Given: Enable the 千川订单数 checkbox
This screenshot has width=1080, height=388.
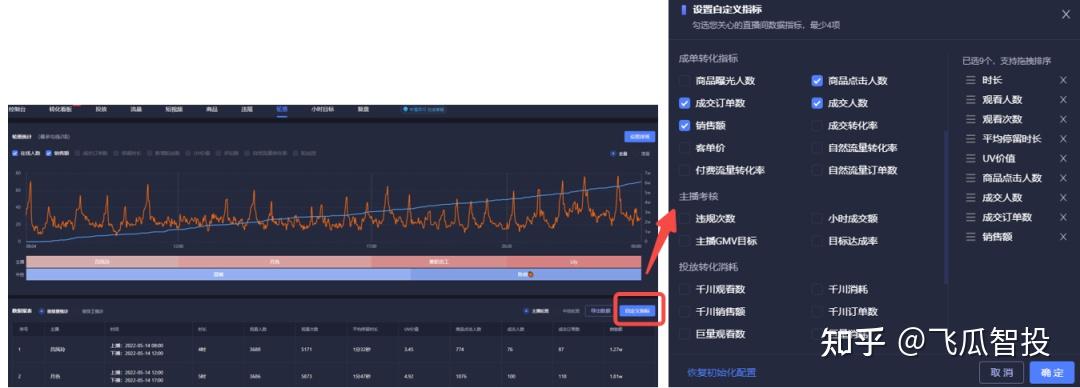Looking at the screenshot, I should coord(817,312).
